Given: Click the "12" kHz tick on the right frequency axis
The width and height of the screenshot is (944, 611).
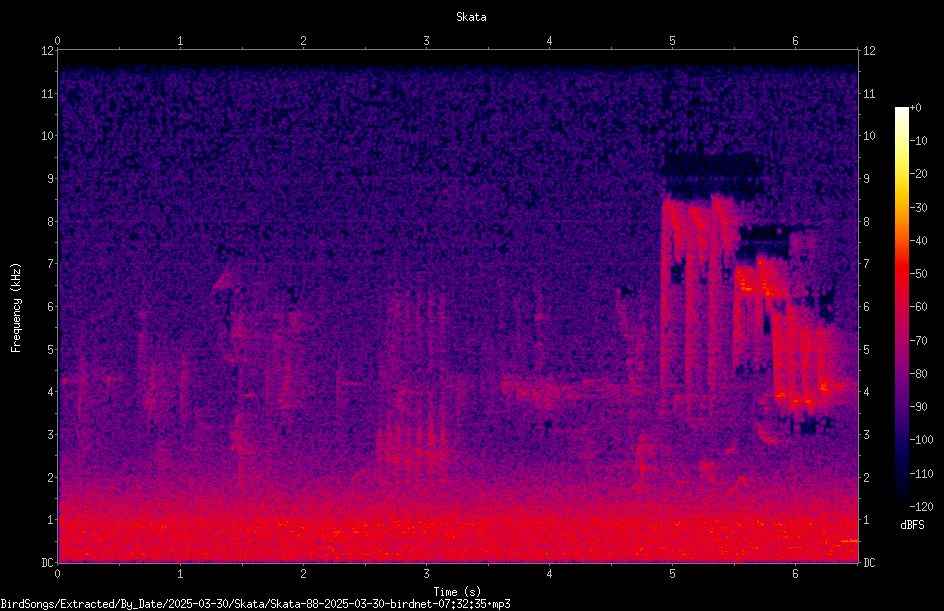Looking at the screenshot, I should 869,51.
